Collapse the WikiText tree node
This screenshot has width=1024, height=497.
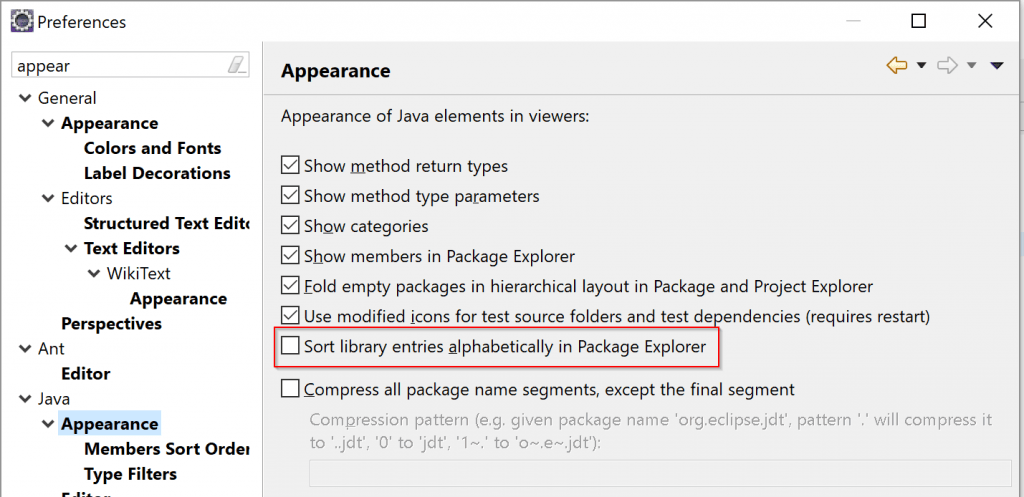[x=93, y=273]
